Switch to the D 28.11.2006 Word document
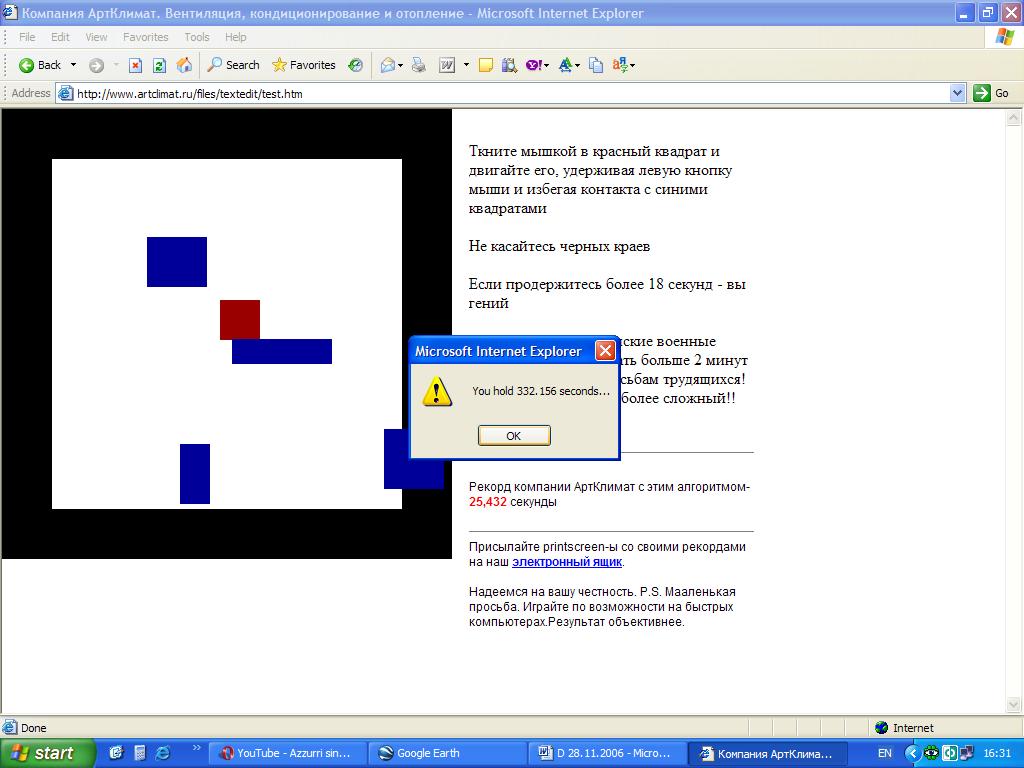Viewport: 1024px width, 768px height. (x=606, y=753)
